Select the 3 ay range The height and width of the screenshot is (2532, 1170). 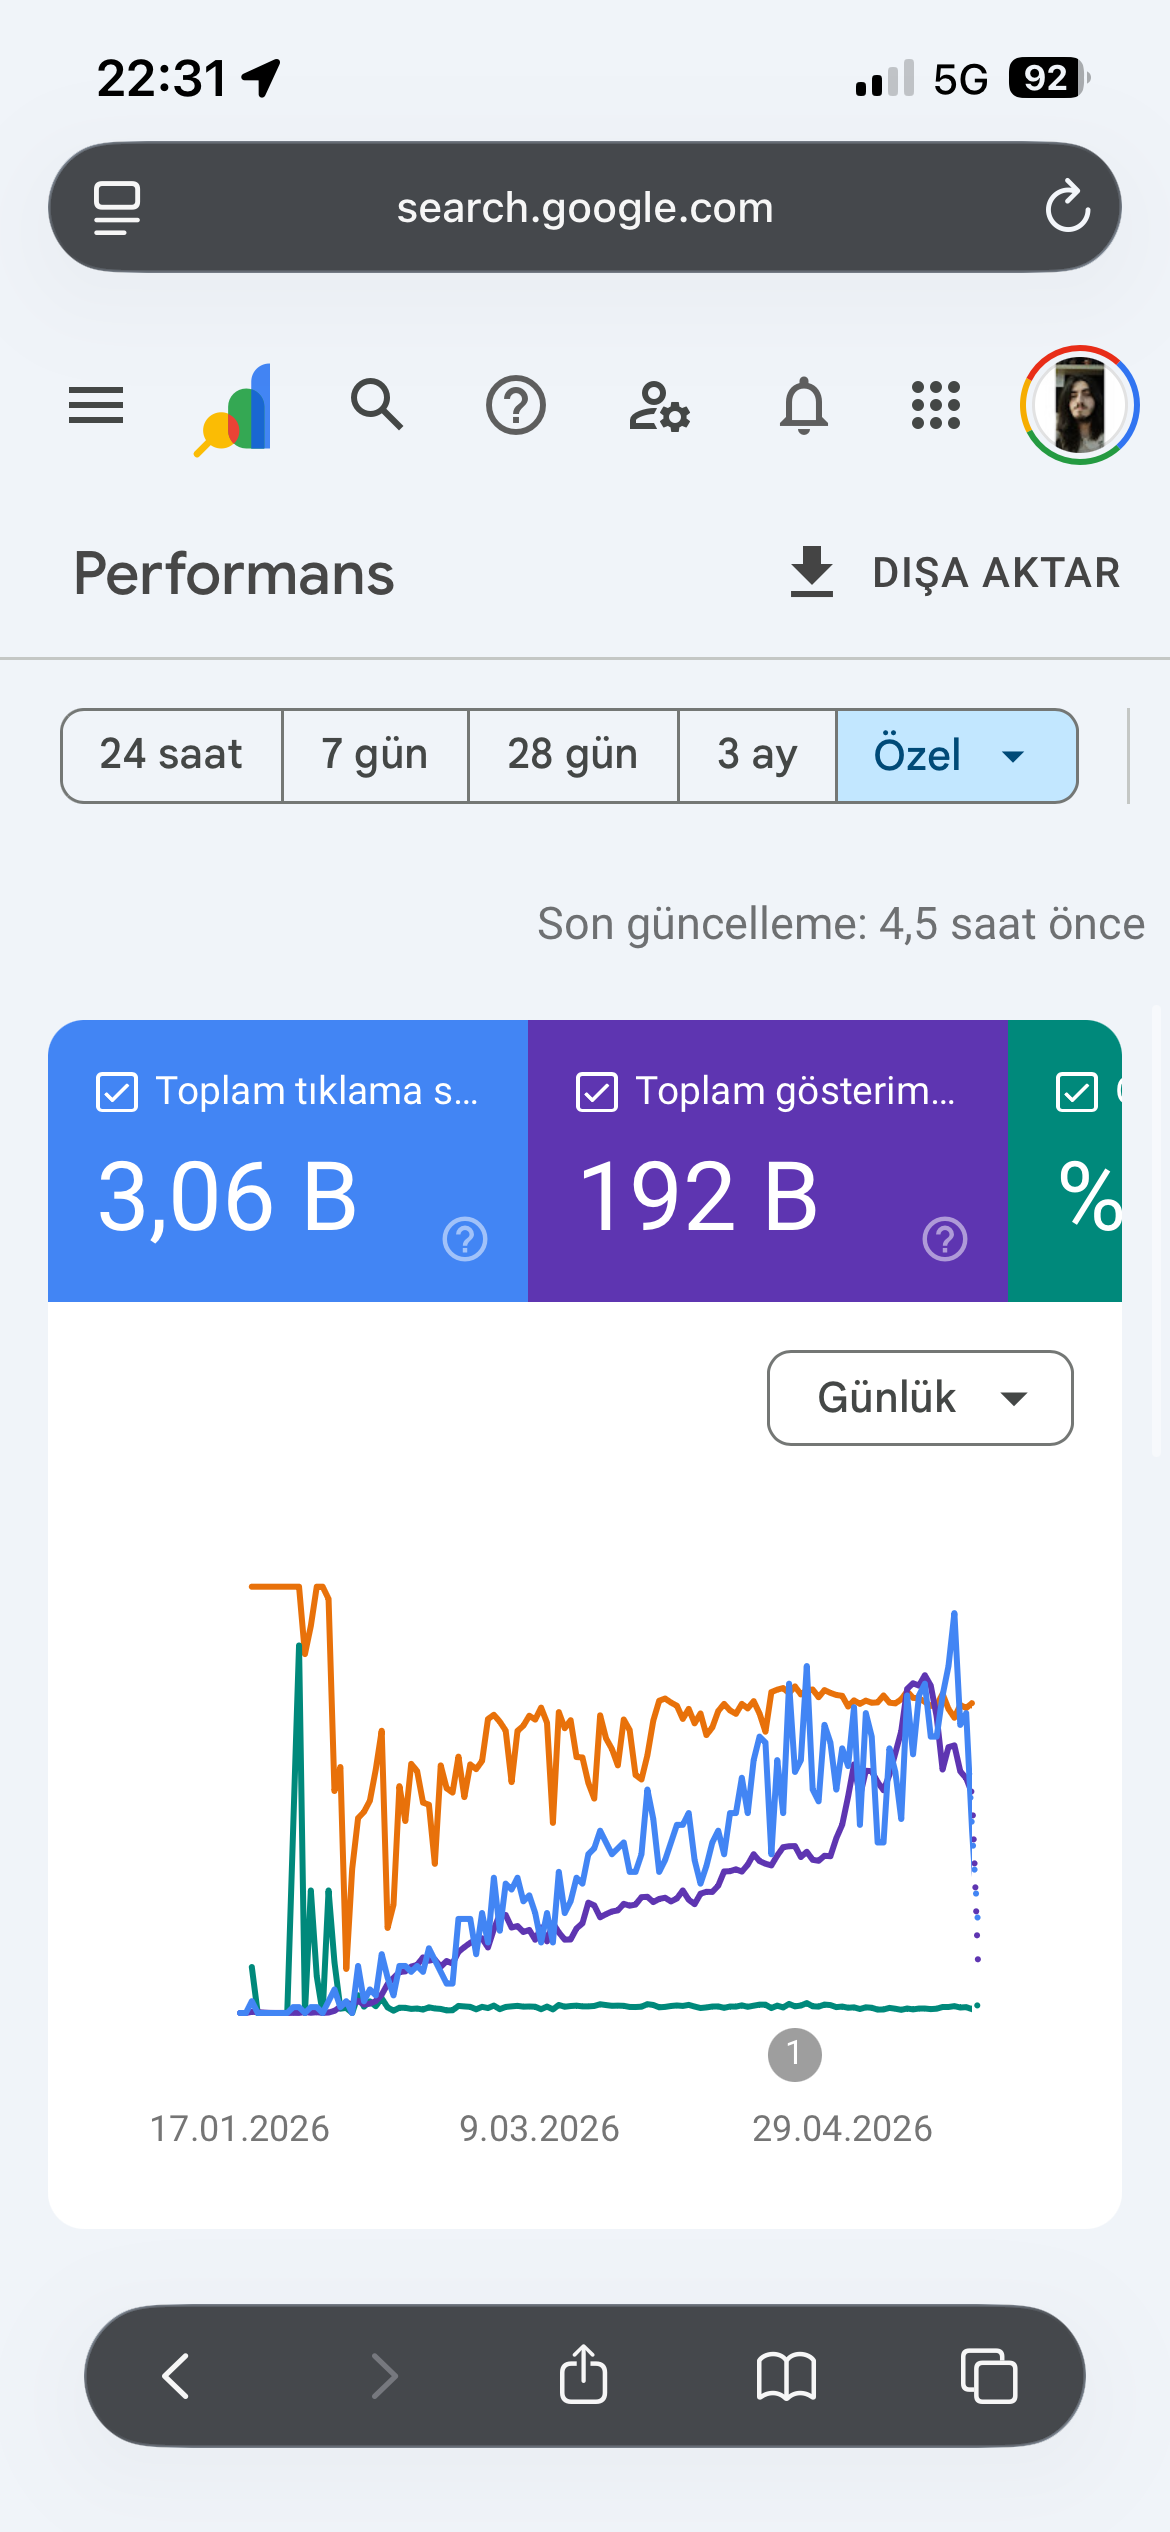click(x=757, y=756)
